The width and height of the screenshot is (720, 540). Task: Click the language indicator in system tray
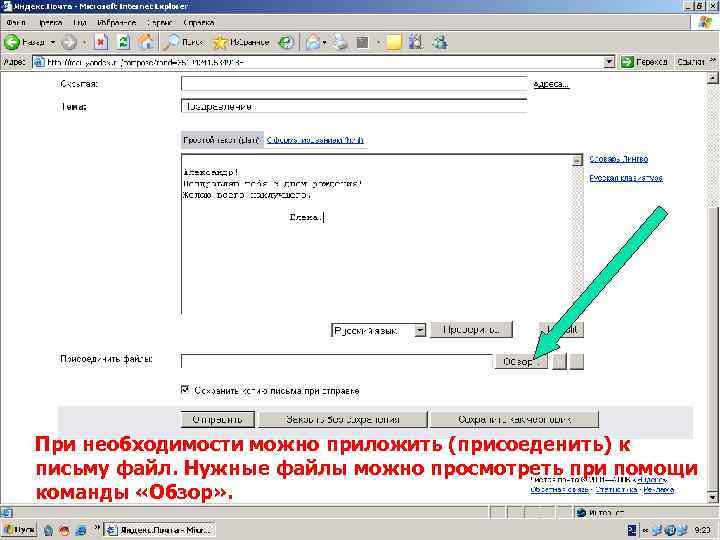click(632, 530)
